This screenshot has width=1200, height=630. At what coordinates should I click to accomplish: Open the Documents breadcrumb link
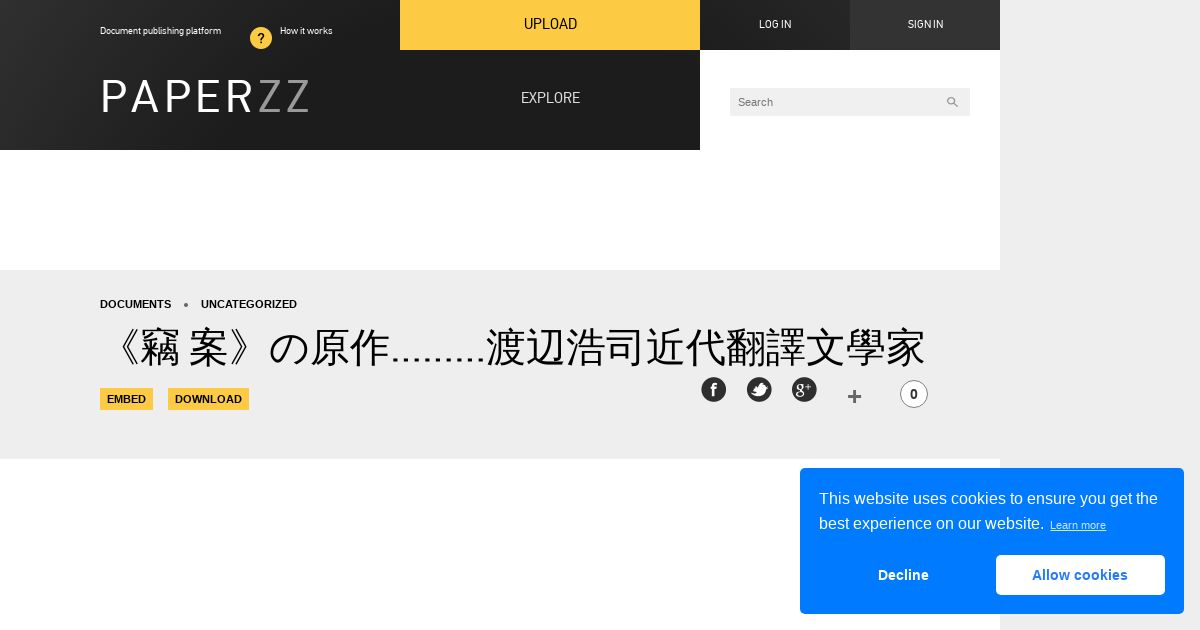(x=135, y=304)
